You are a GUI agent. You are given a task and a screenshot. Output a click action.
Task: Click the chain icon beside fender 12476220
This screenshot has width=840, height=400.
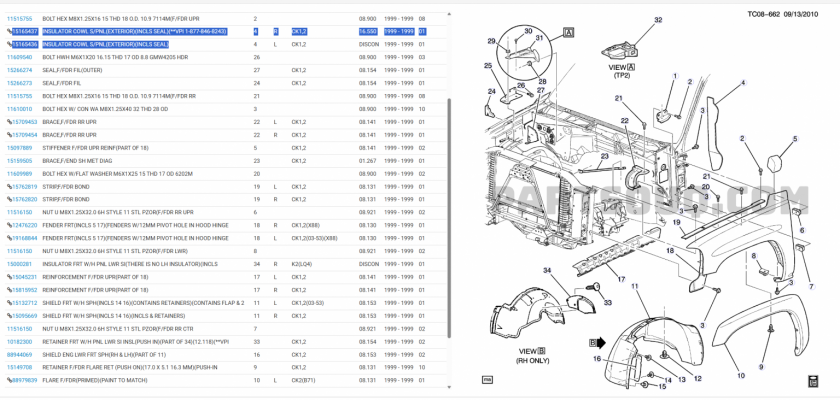[x=9, y=225]
